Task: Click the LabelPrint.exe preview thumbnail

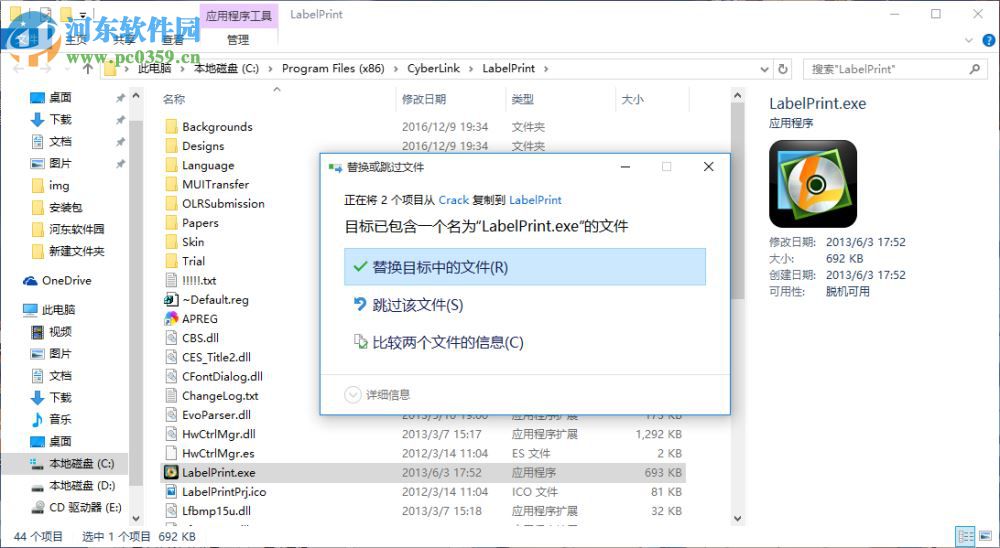Action: click(x=812, y=184)
